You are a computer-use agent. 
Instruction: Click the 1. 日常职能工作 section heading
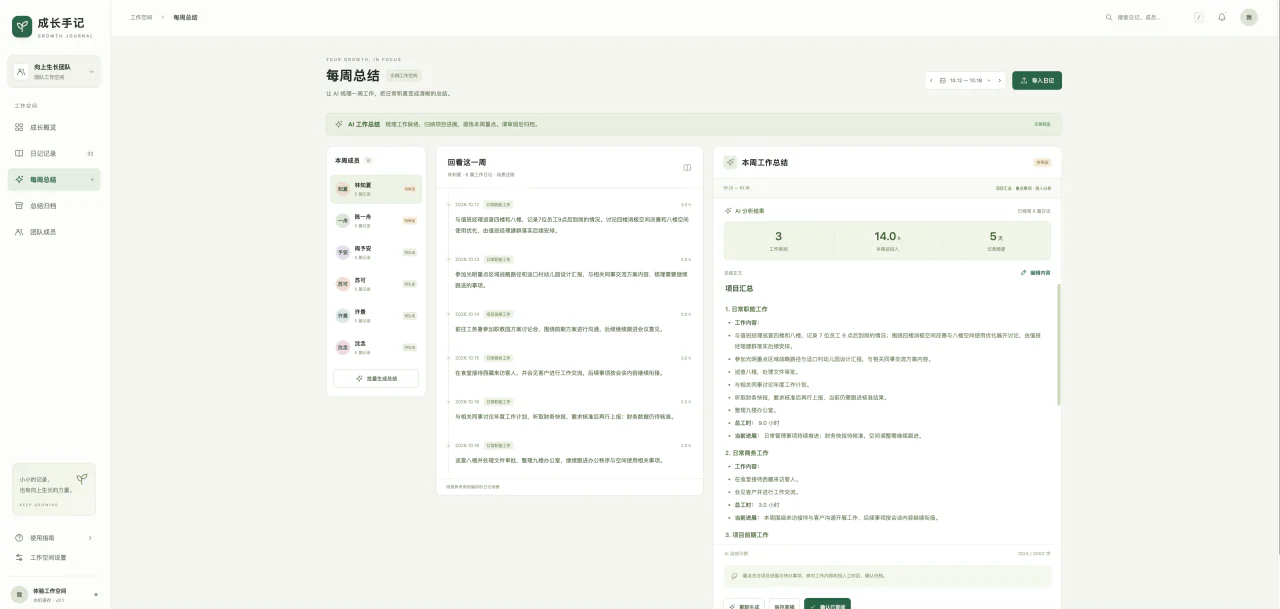(747, 309)
